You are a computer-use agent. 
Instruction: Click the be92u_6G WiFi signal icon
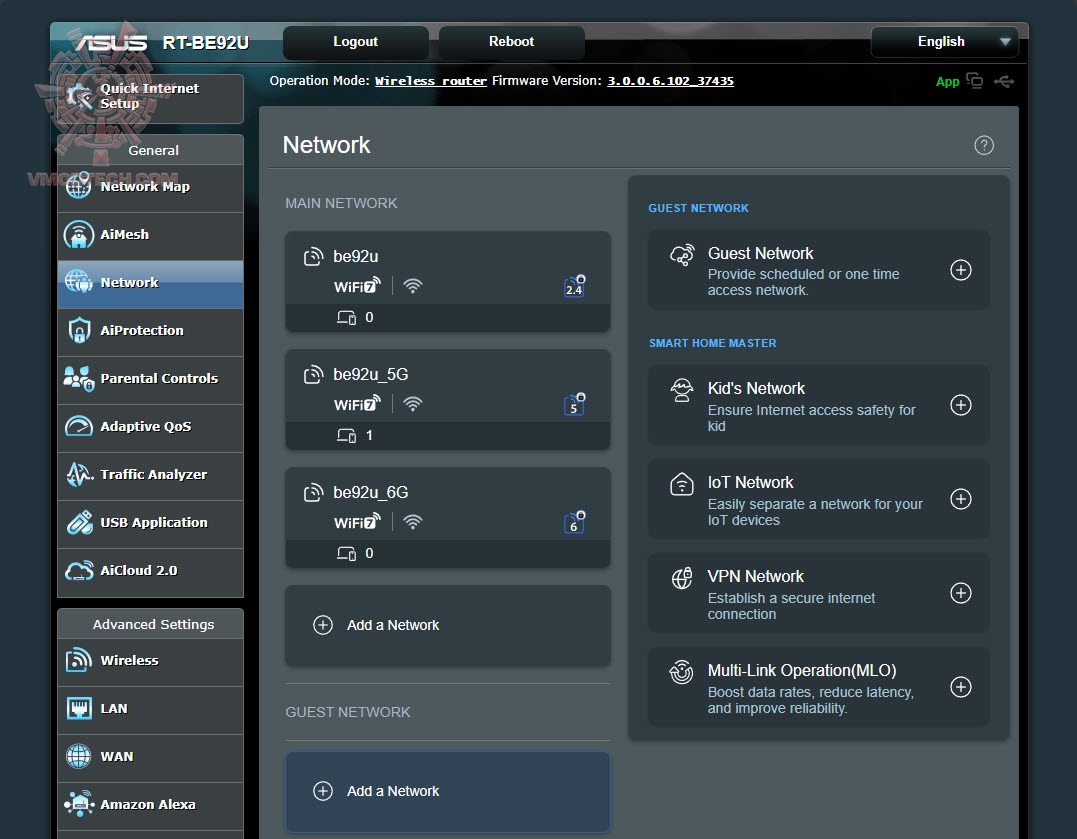coord(413,522)
